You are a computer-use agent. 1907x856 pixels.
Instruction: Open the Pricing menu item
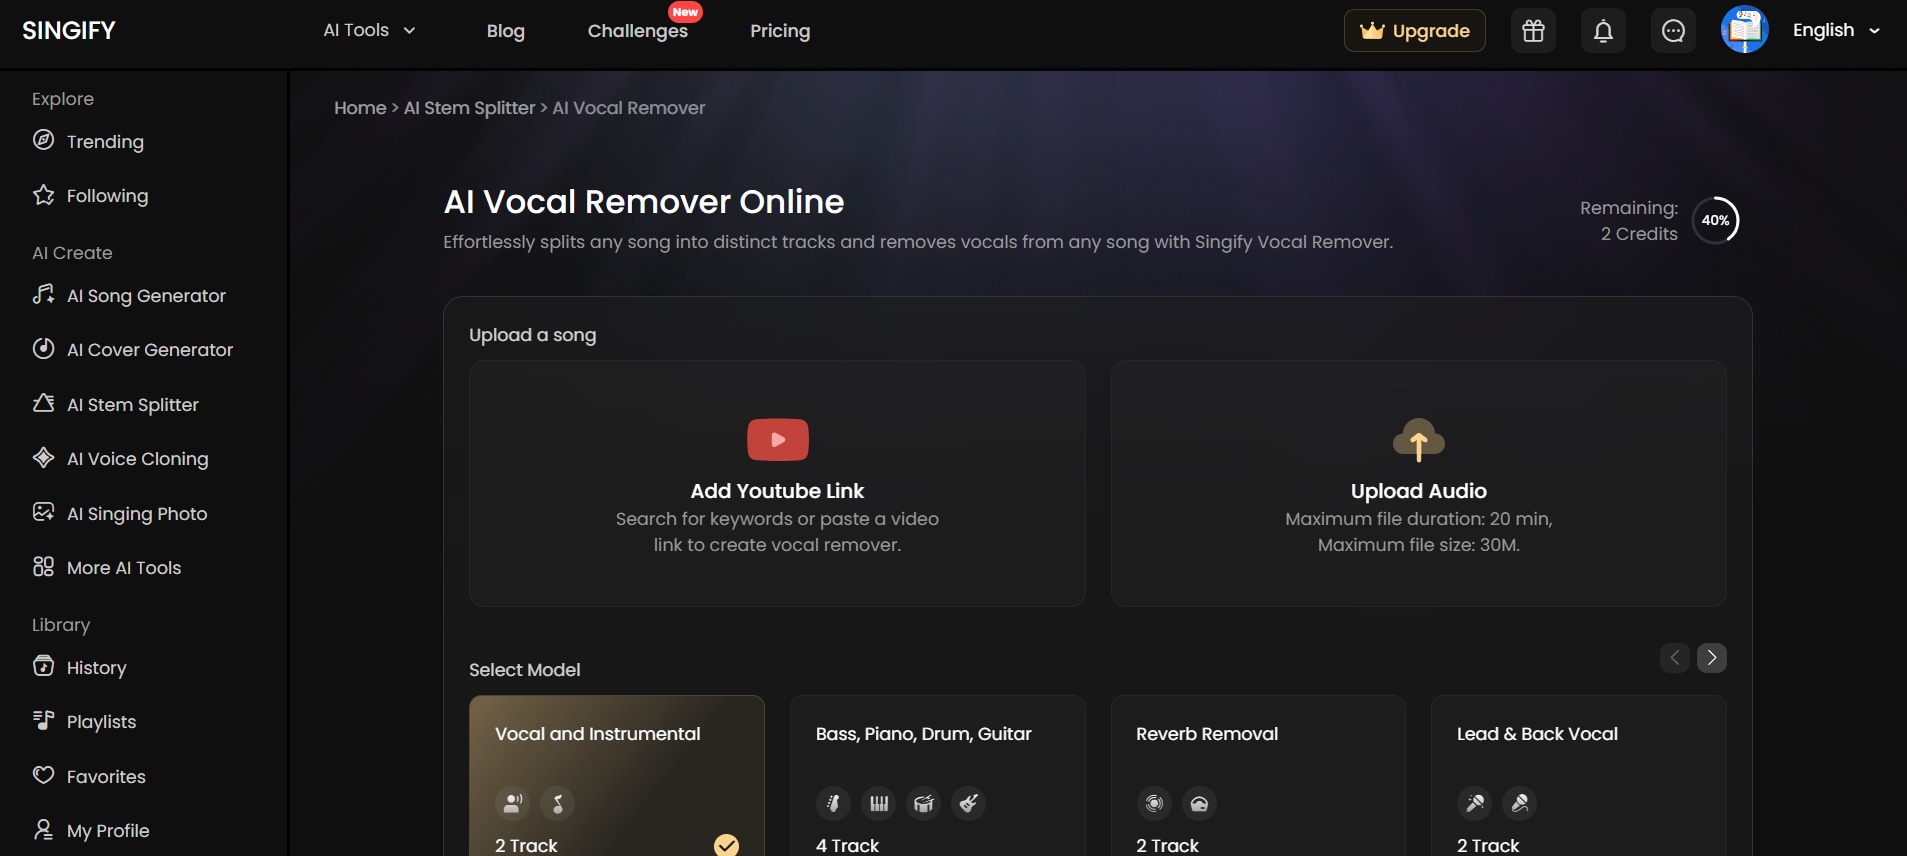(x=780, y=31)
